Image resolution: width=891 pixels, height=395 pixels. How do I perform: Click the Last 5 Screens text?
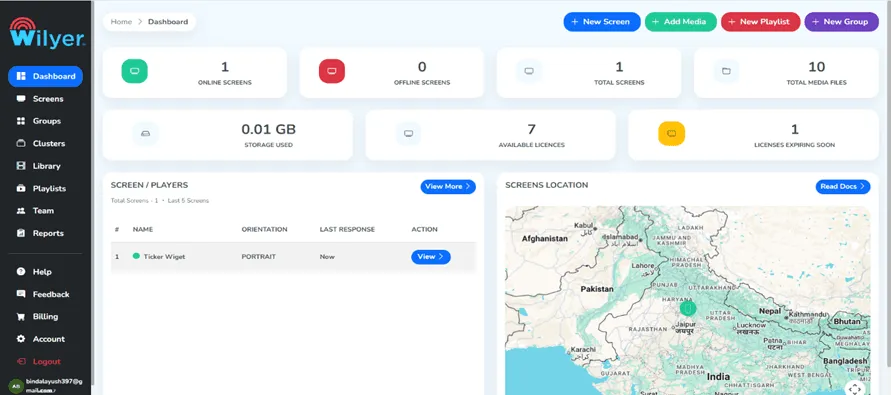coord(188,201)
